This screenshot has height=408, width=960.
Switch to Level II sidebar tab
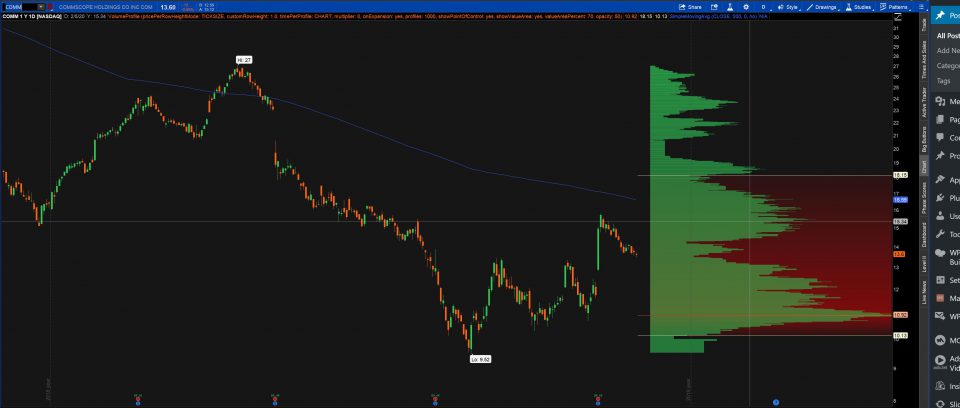click(924, 265)
